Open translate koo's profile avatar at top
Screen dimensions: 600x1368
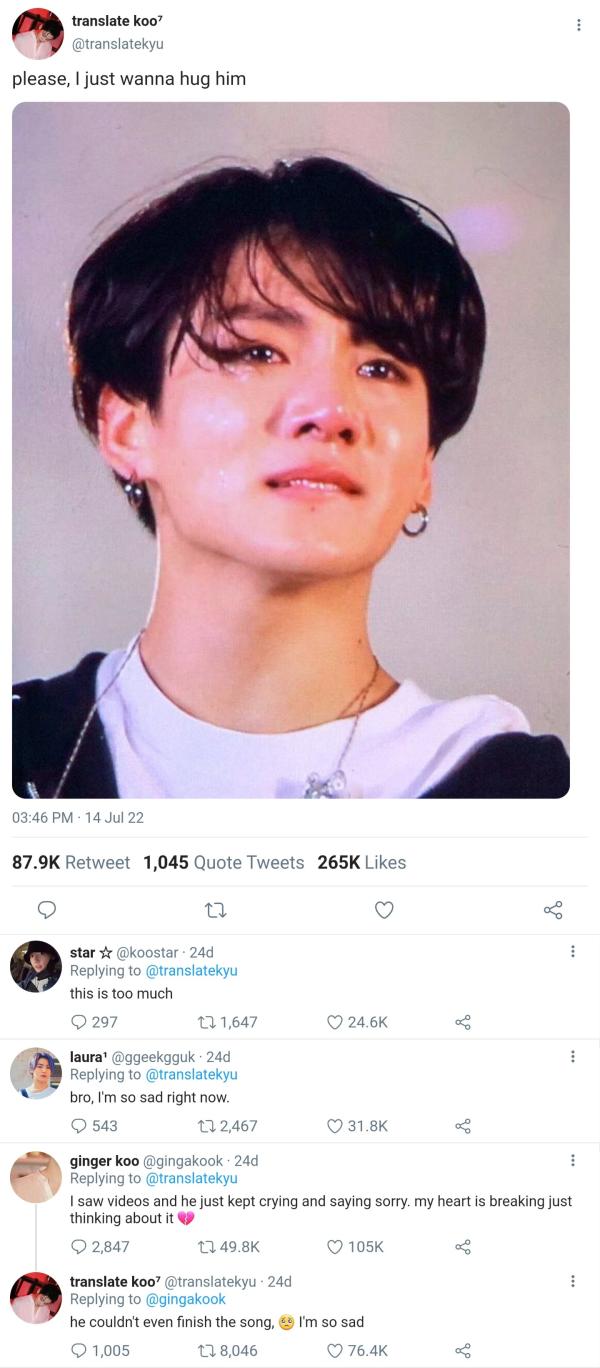click(37, 34)
